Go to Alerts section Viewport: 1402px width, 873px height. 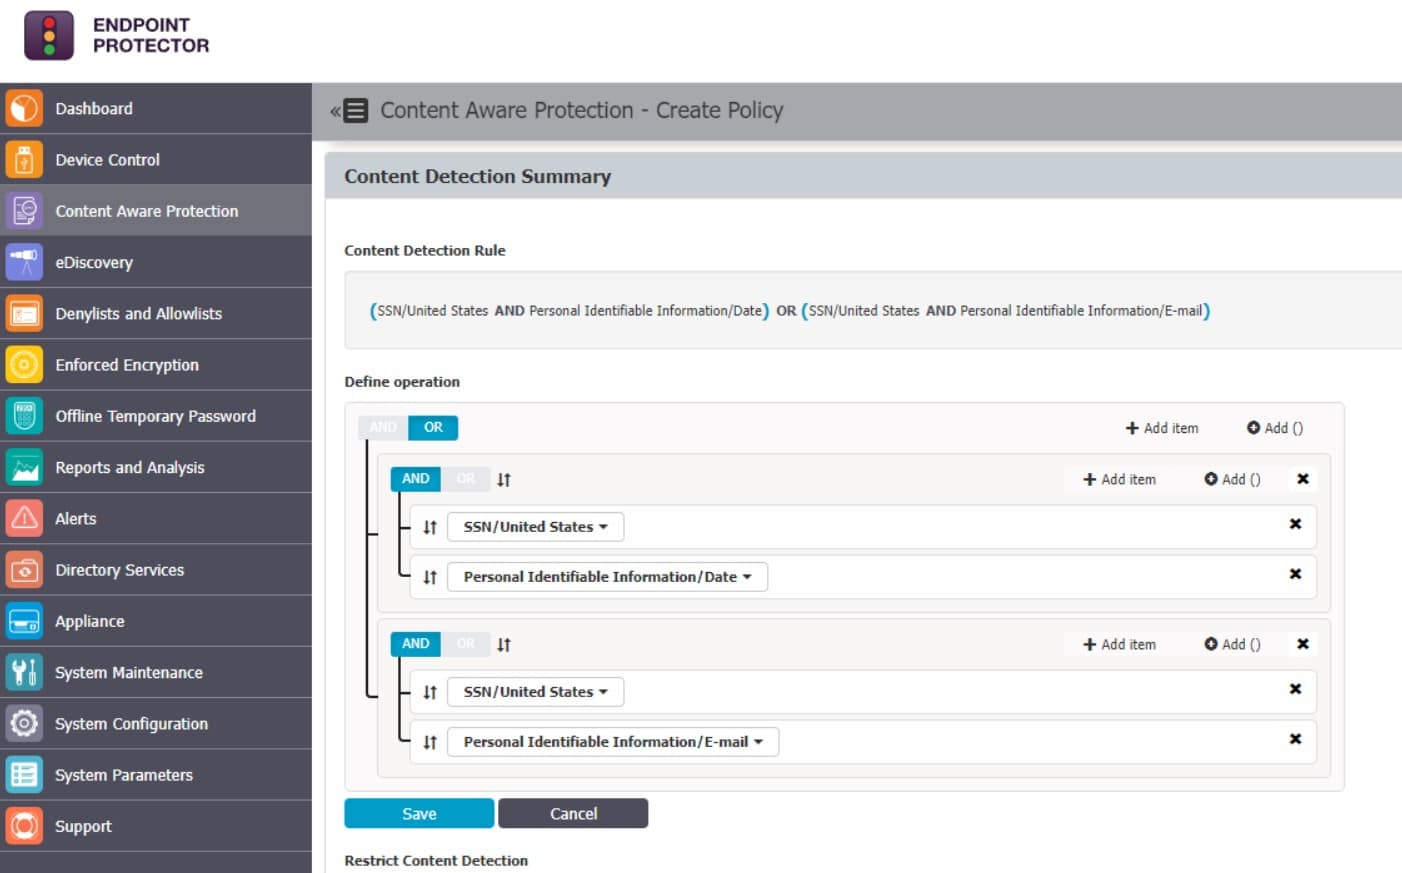pyautogui.click(x=156, y=518)
